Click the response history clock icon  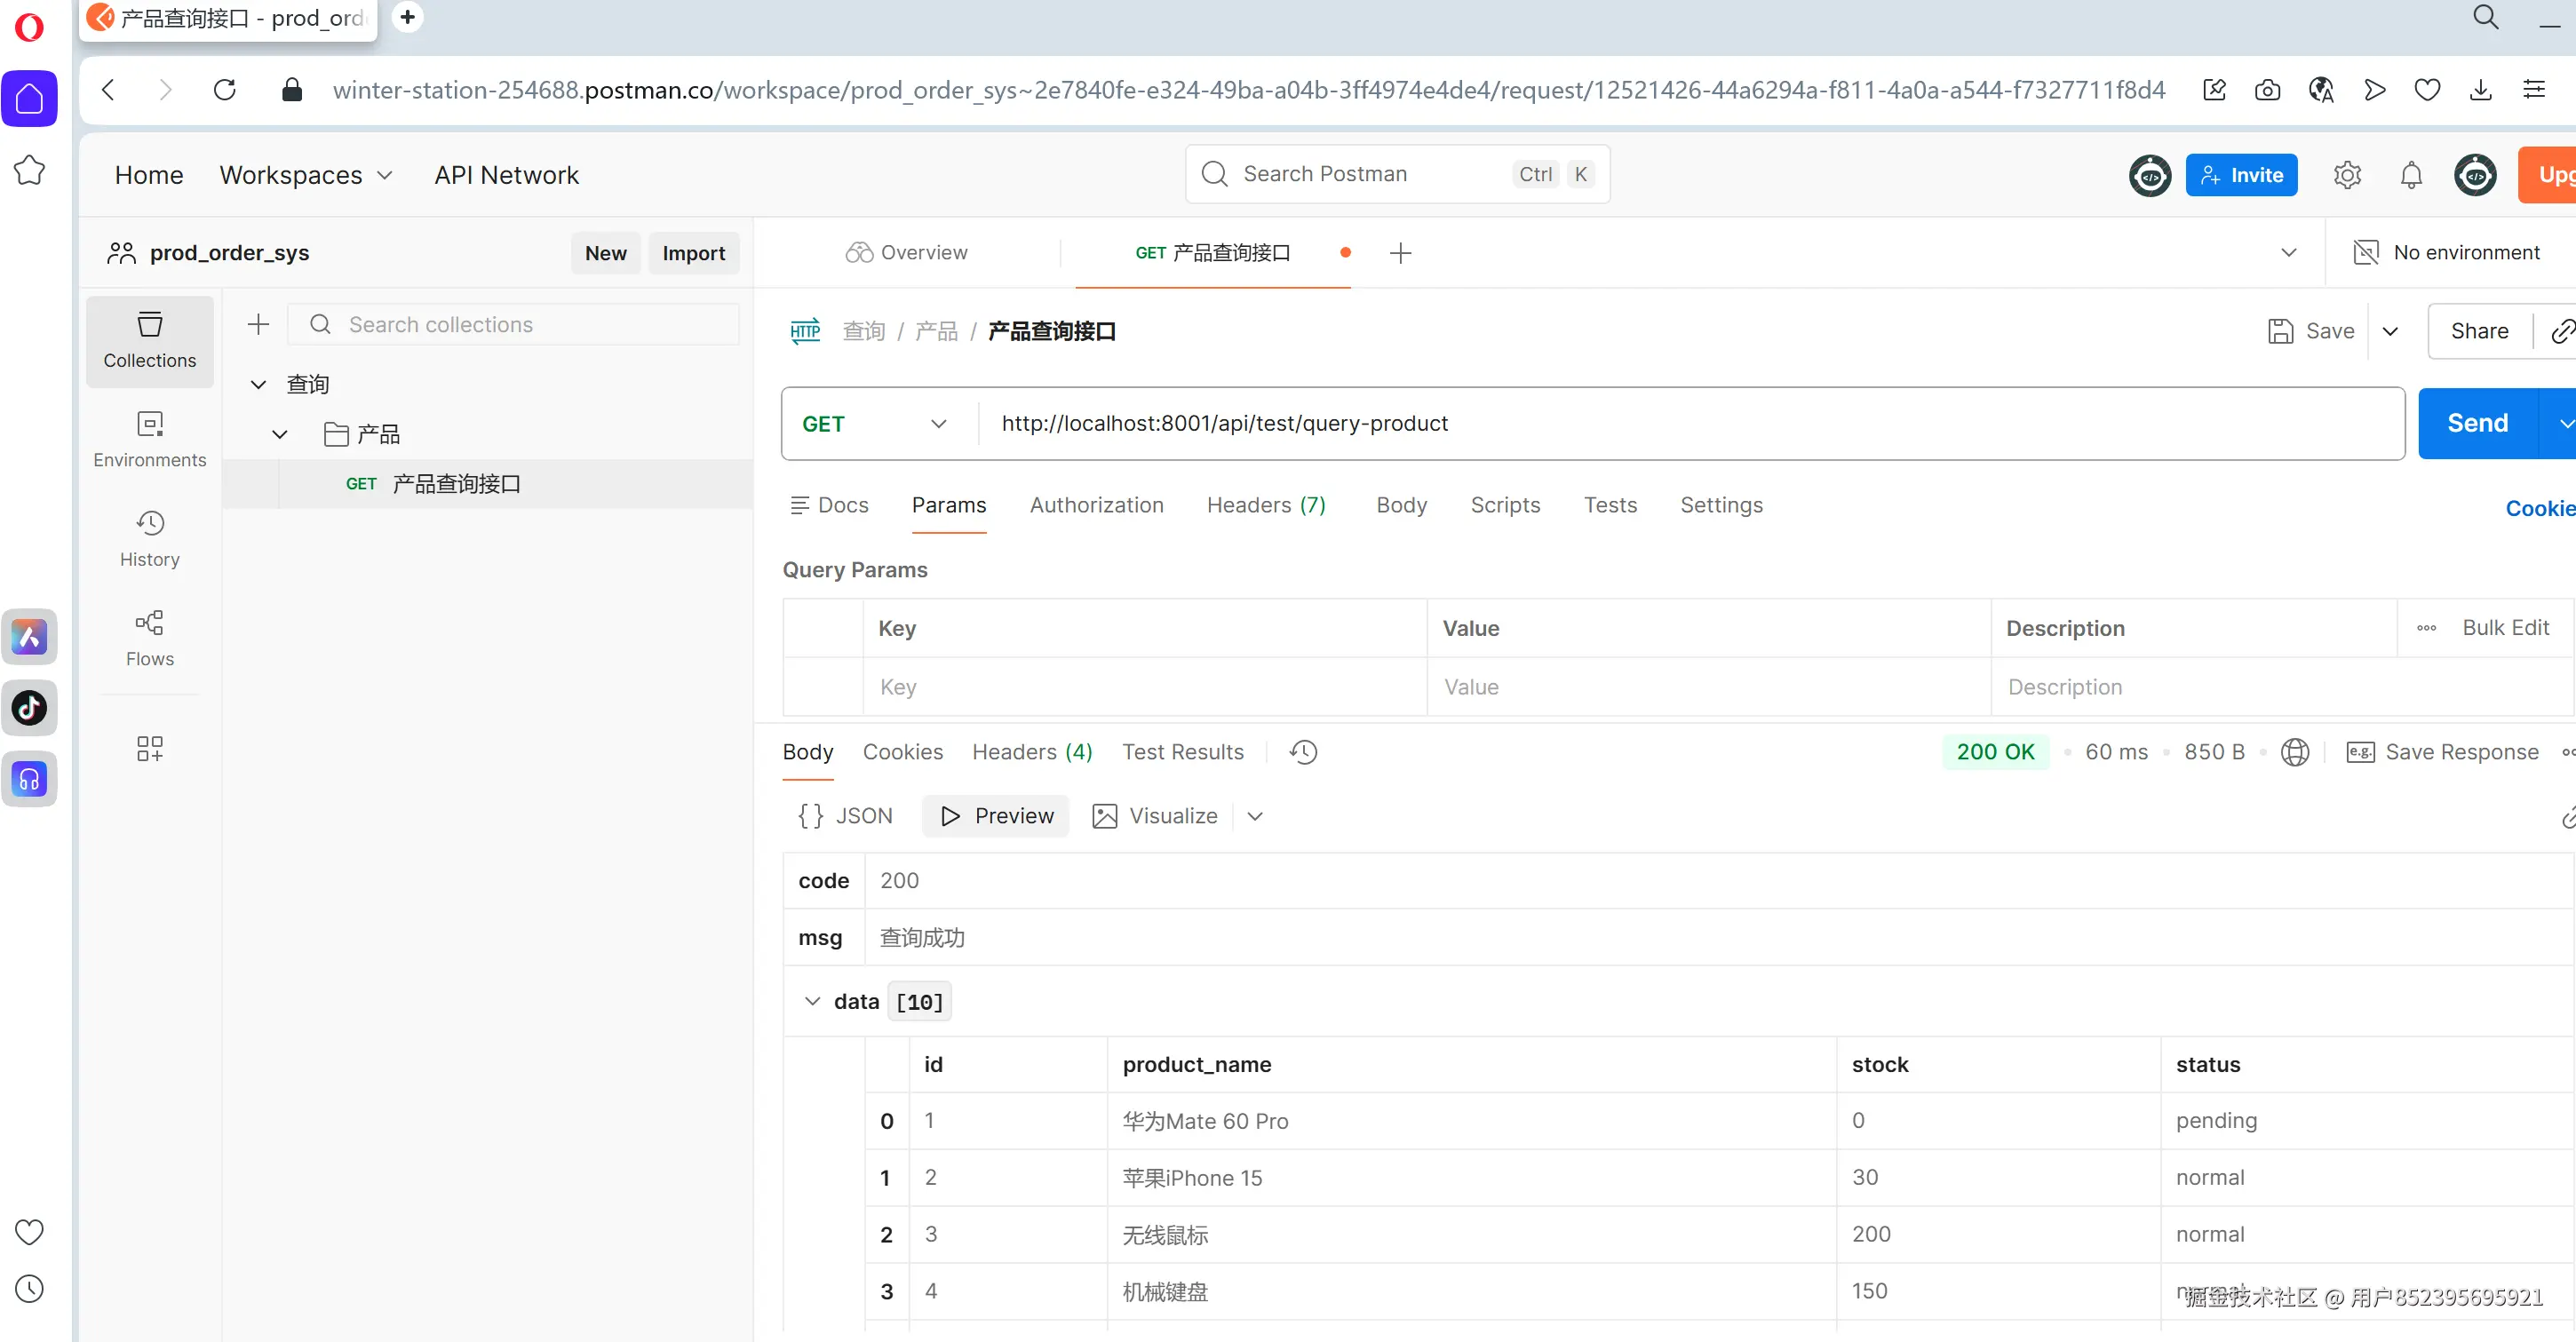point(1302,751)
